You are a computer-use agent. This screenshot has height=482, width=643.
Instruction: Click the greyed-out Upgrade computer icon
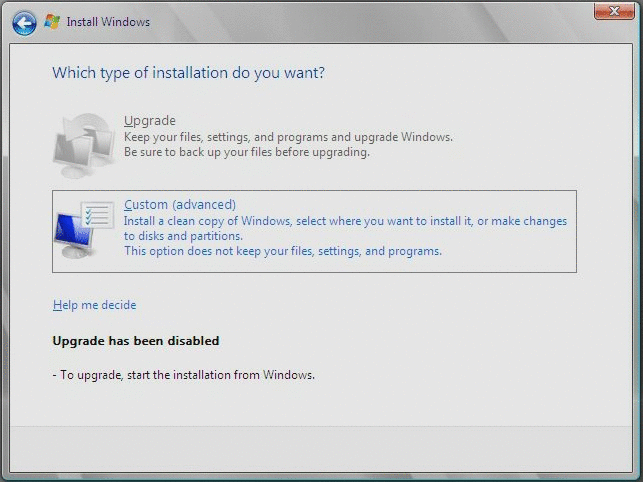[x=84, y=146]
